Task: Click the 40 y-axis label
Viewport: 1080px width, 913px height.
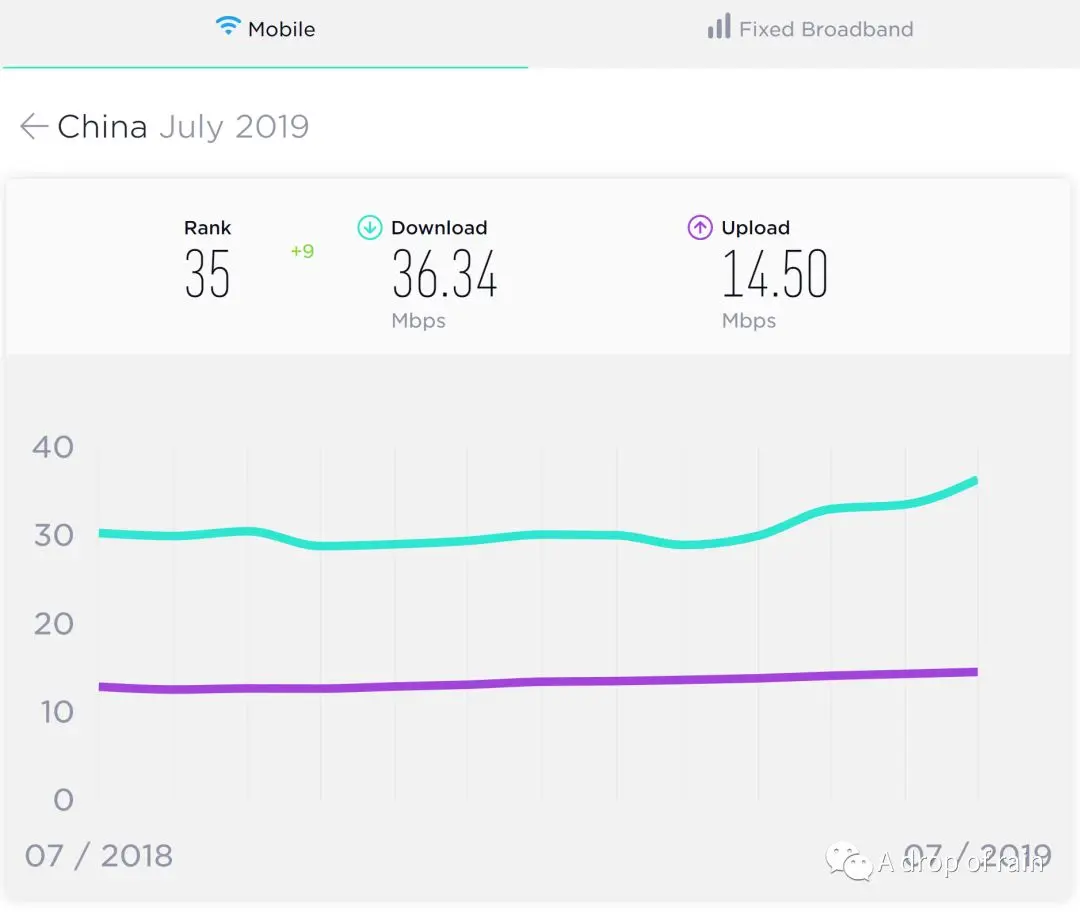Action: click(53, 448)
